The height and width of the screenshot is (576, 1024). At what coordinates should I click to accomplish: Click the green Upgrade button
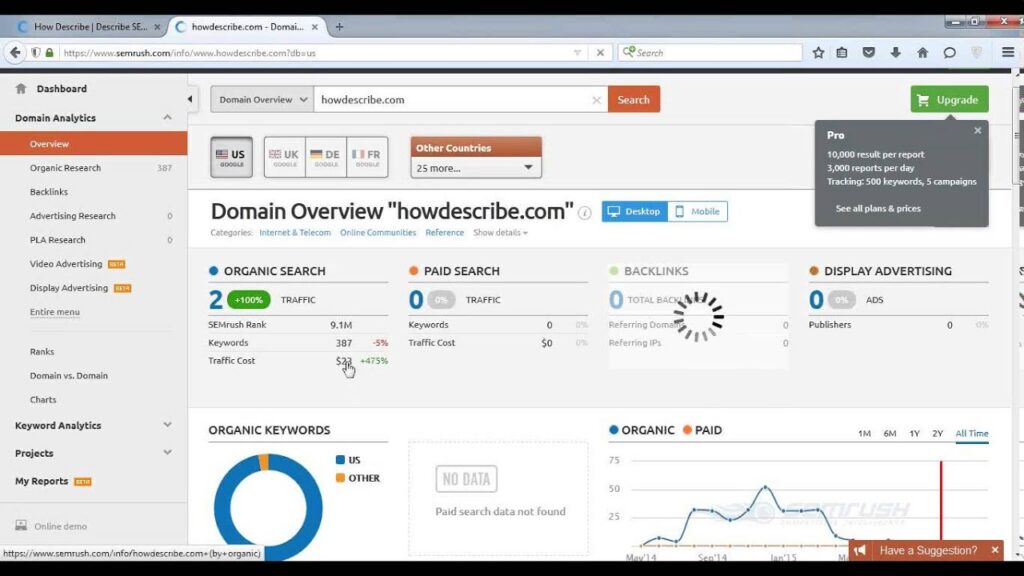950,99
